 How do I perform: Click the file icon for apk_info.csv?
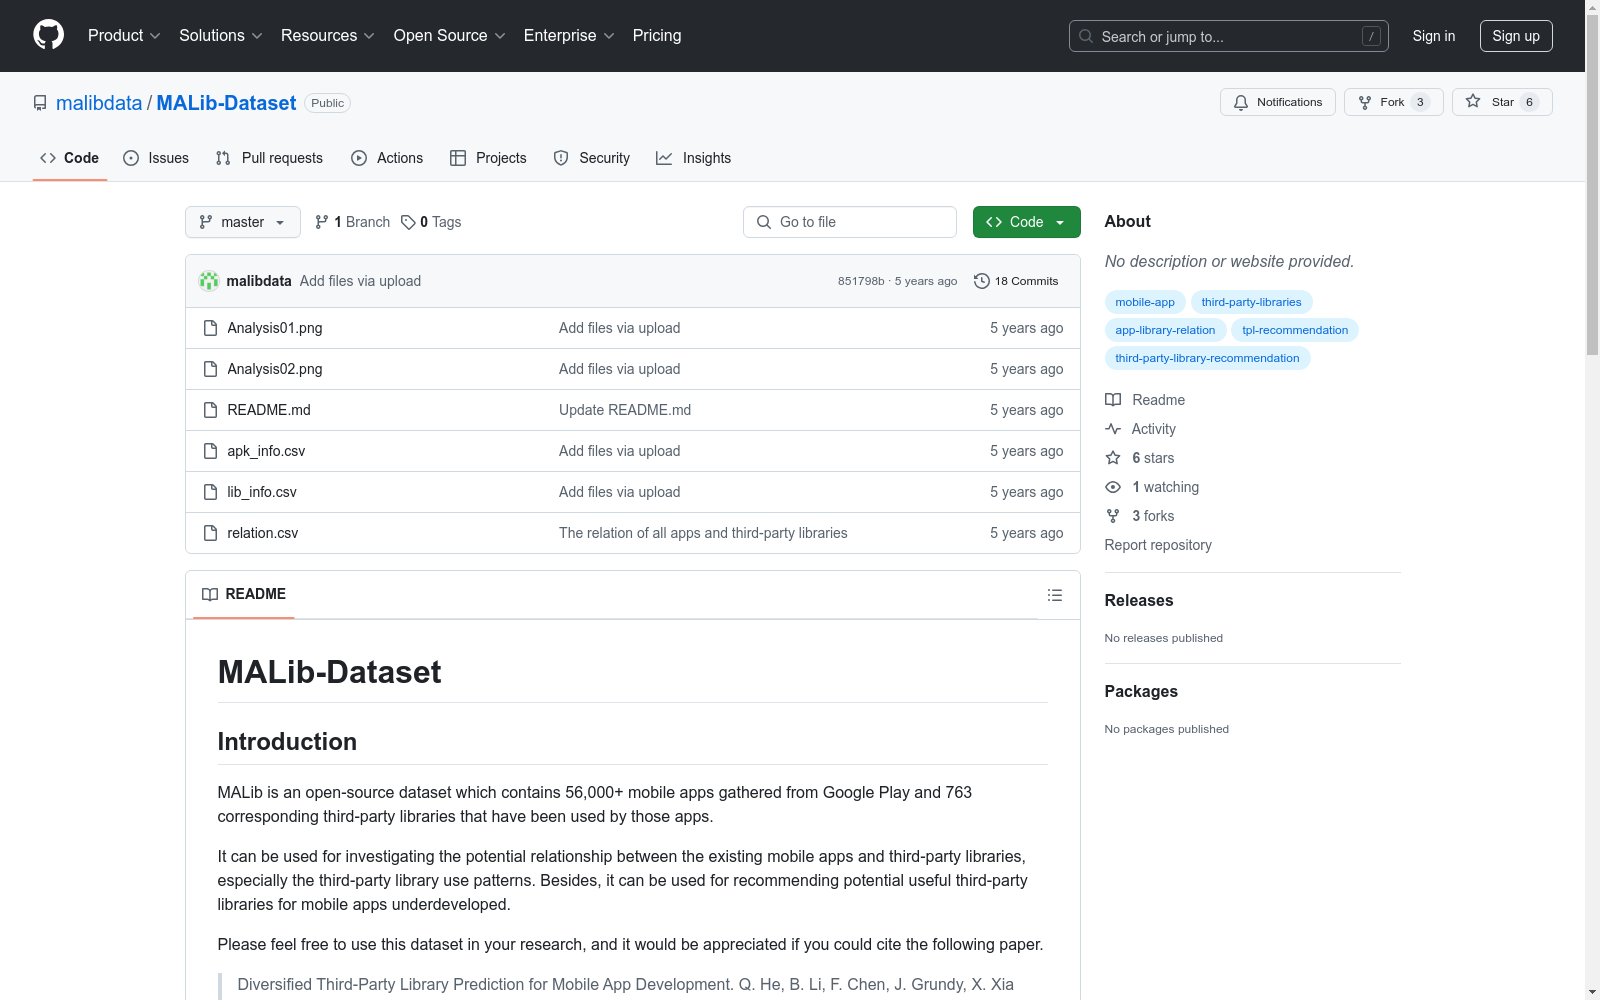[x=210, y=451]
